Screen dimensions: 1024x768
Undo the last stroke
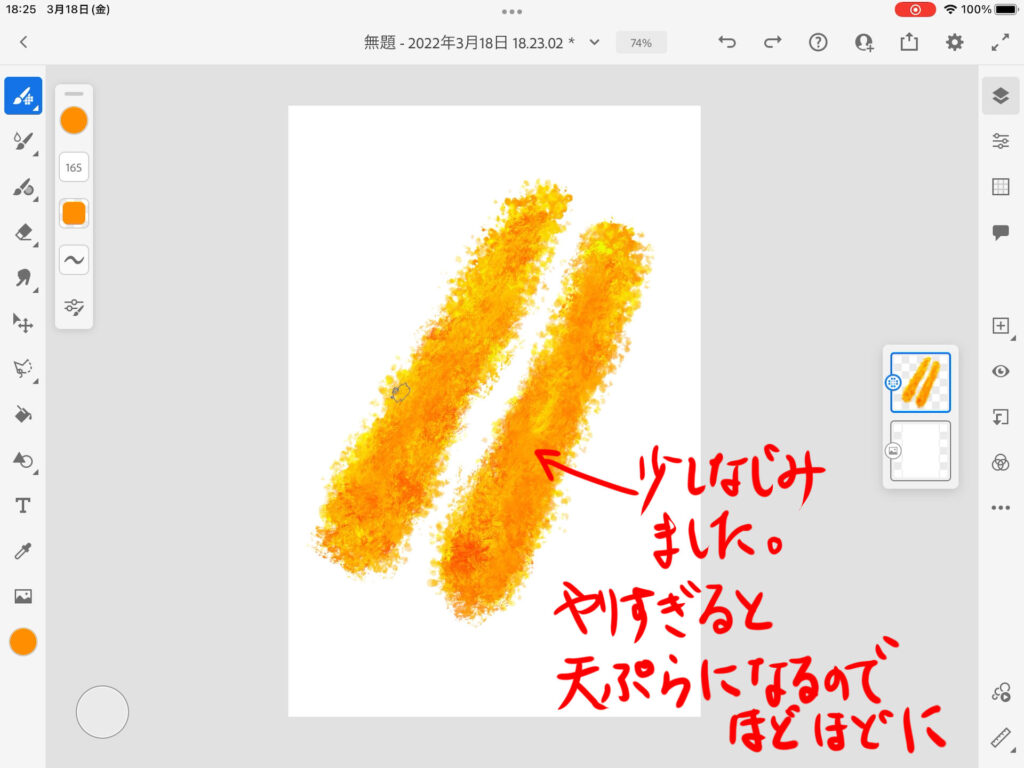(727, 42)
